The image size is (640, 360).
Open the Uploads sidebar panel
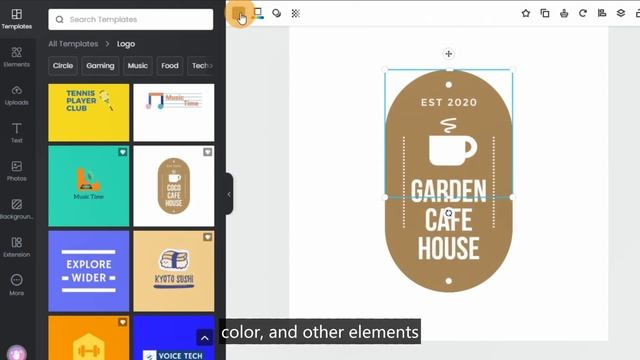pyautogui.click(x=16, y=95)
